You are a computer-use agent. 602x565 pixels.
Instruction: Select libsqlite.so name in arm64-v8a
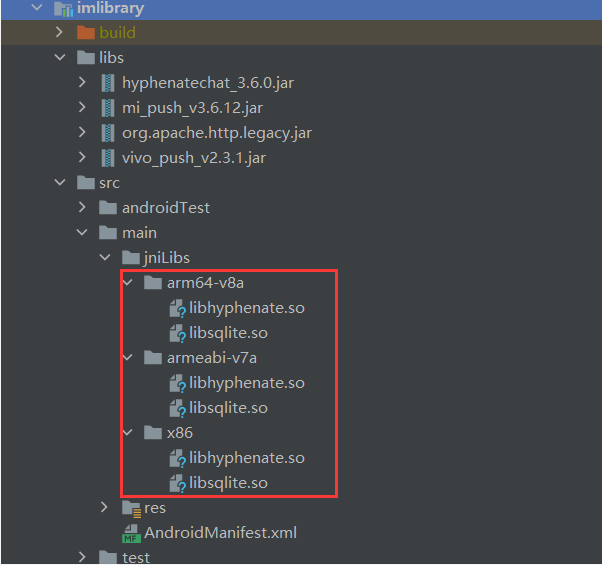pyautogui.click(x=228, y=333)
